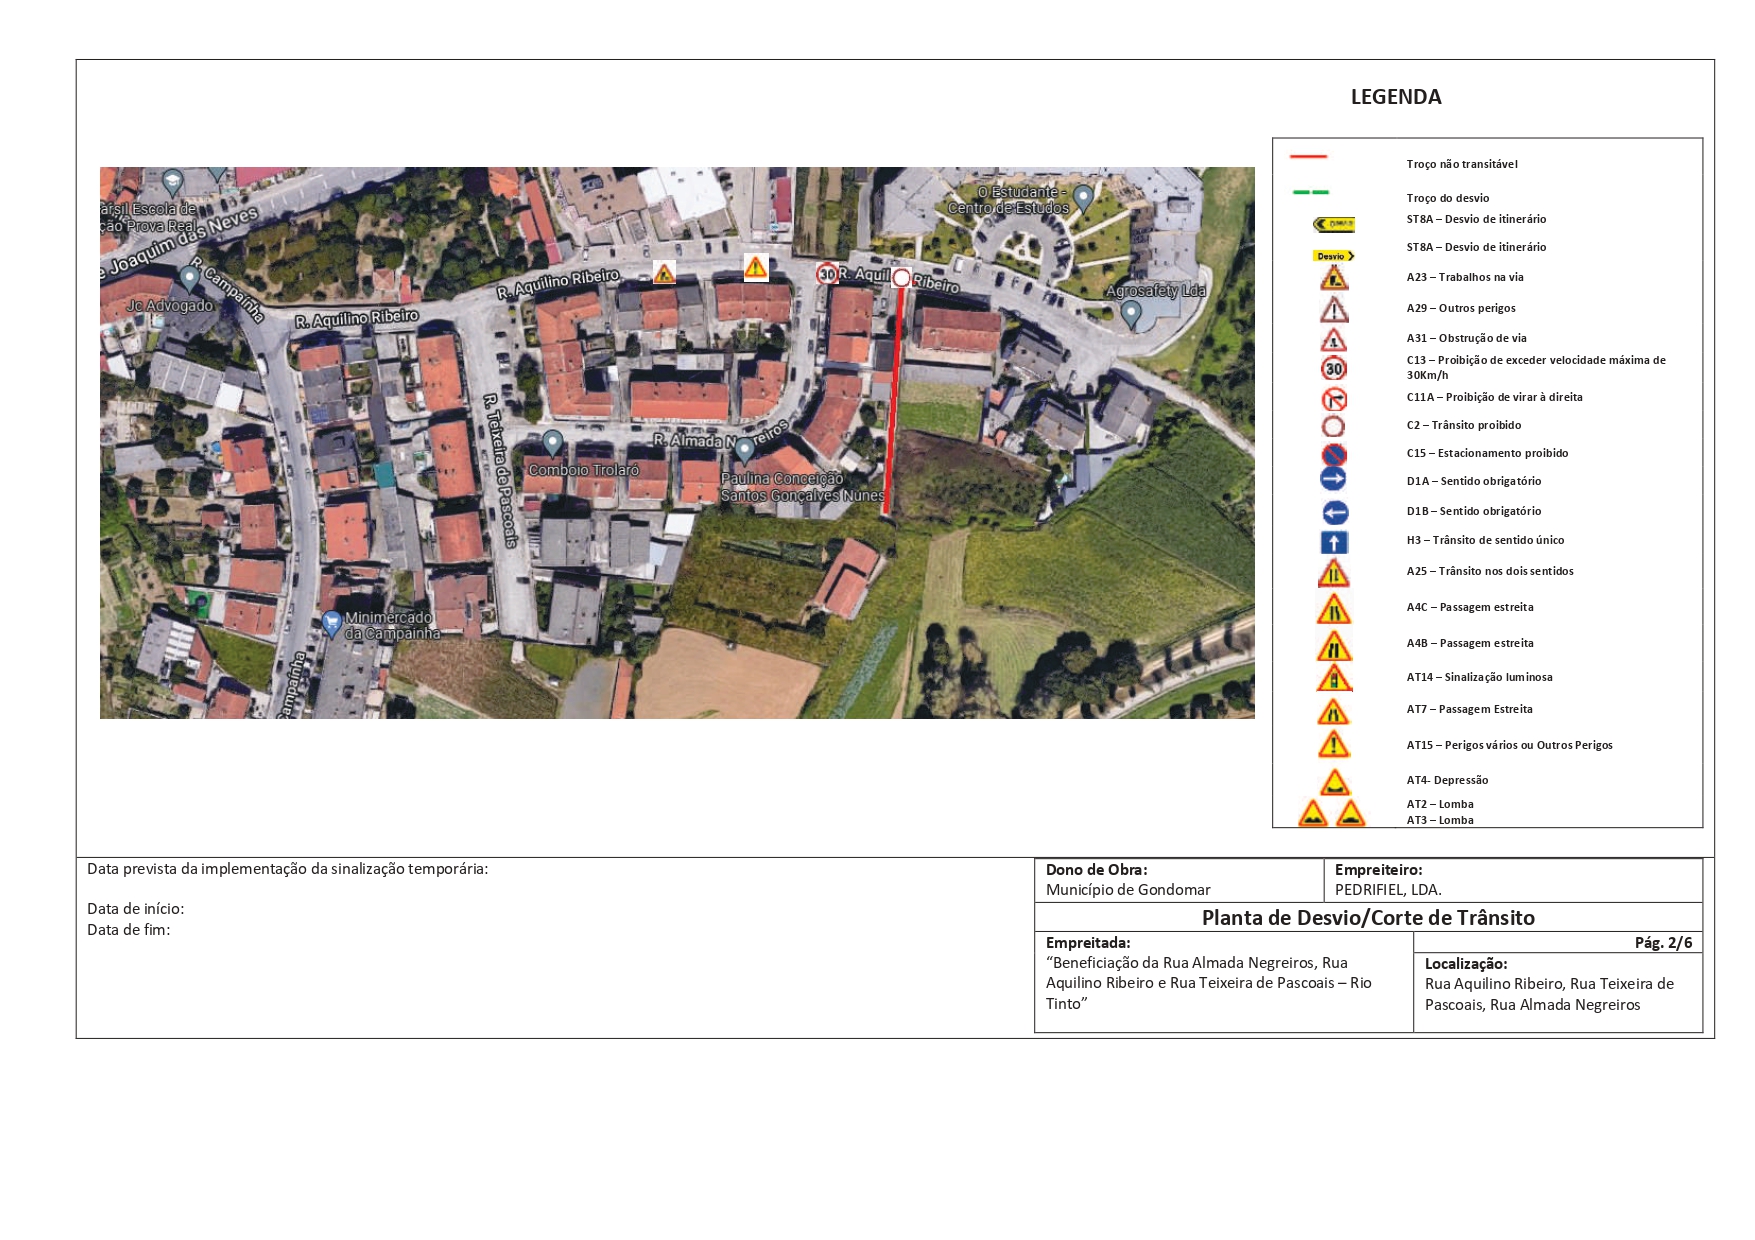Click the 'Empreiteiro:' label
1755x1240 pixels.
[1378, 870]
